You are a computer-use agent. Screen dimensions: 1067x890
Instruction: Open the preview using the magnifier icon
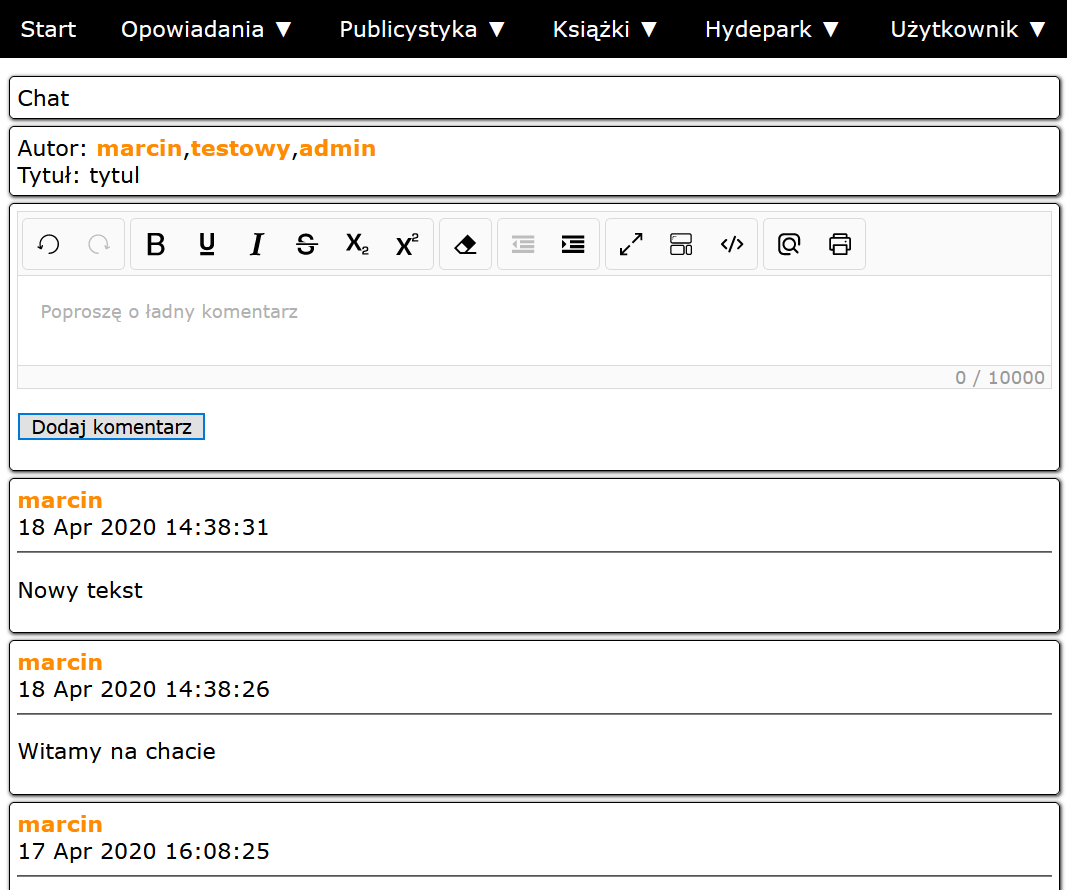tap(789, 245)
